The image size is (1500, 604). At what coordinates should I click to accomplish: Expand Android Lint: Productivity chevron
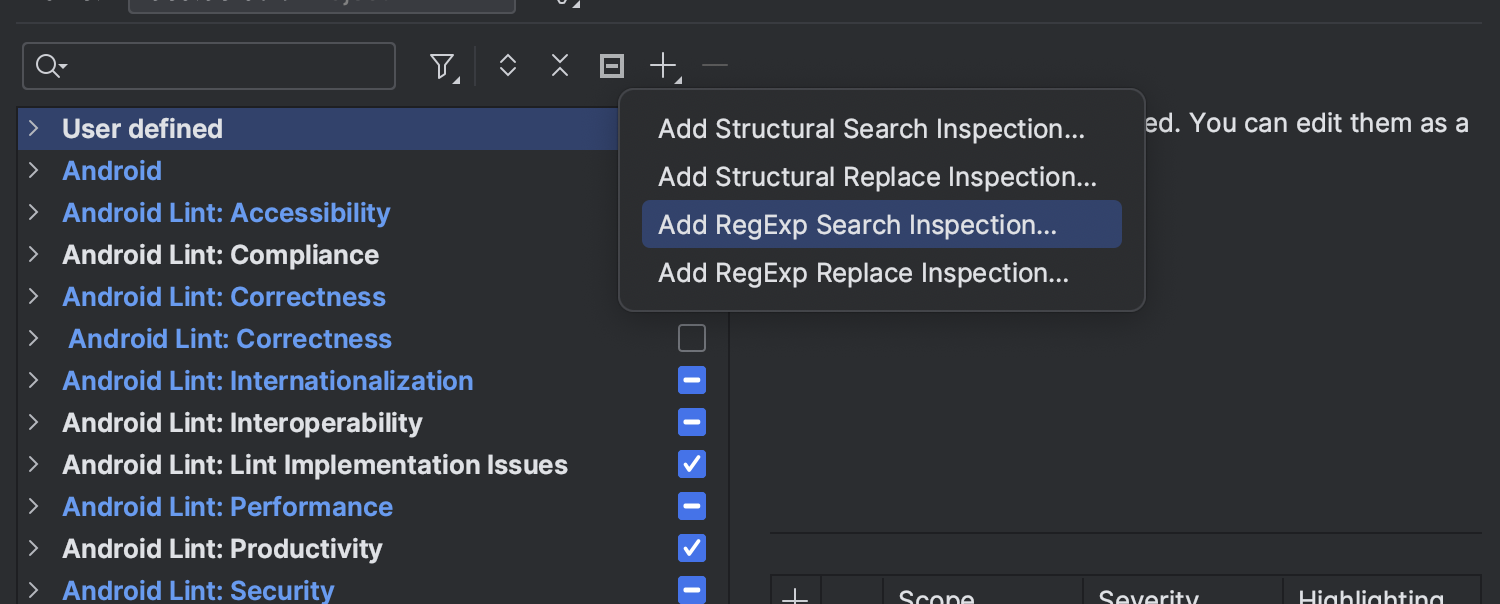[34, 549]
